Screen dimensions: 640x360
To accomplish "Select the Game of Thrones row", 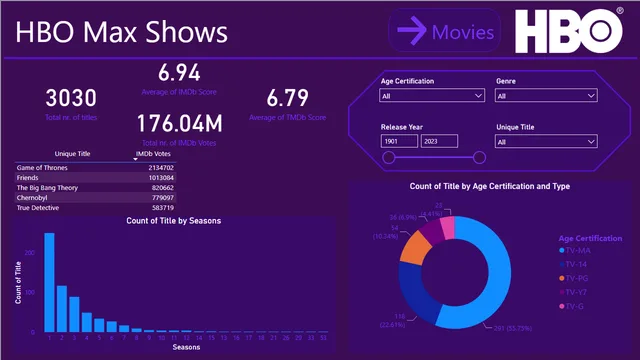I will click(96, 167).
